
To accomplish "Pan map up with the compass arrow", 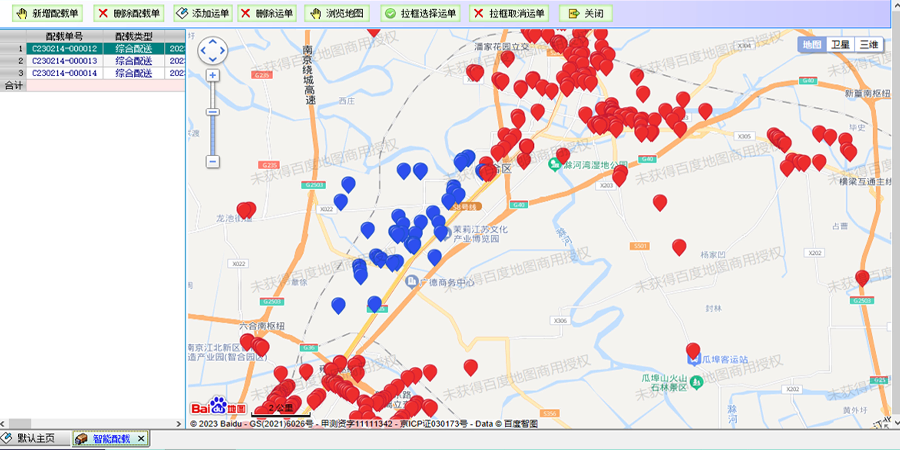I will pos(213,41).
